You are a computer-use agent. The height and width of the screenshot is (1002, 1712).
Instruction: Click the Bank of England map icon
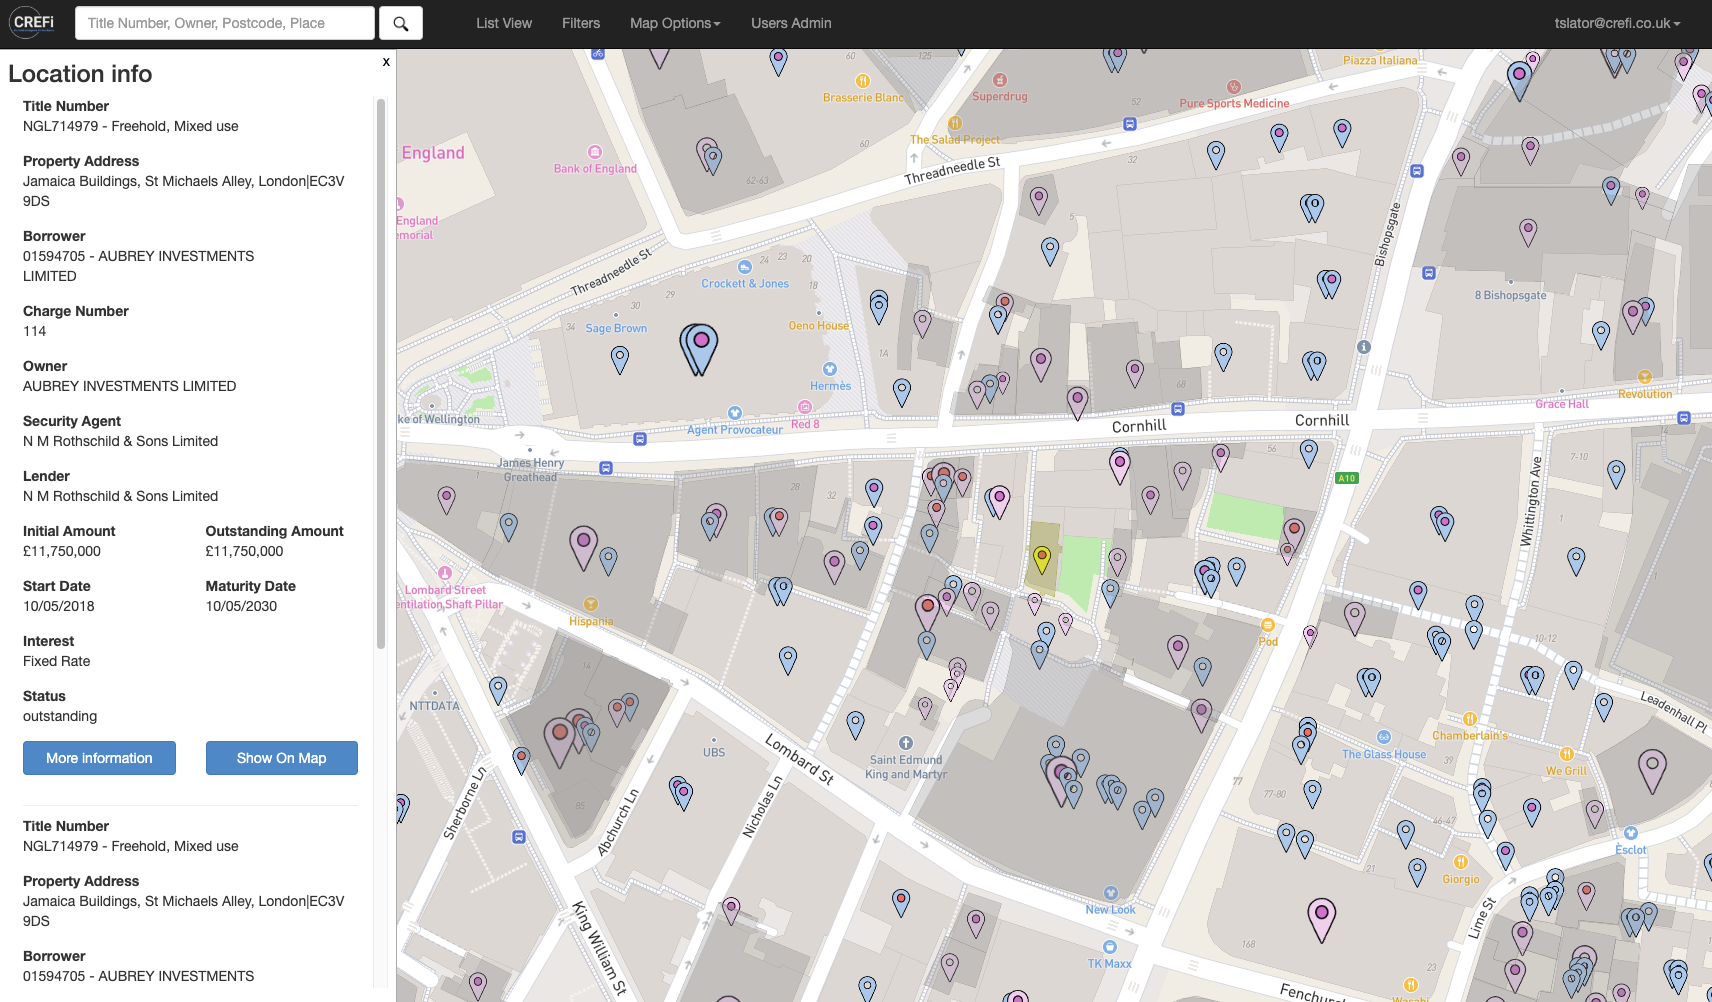(595, 152)
